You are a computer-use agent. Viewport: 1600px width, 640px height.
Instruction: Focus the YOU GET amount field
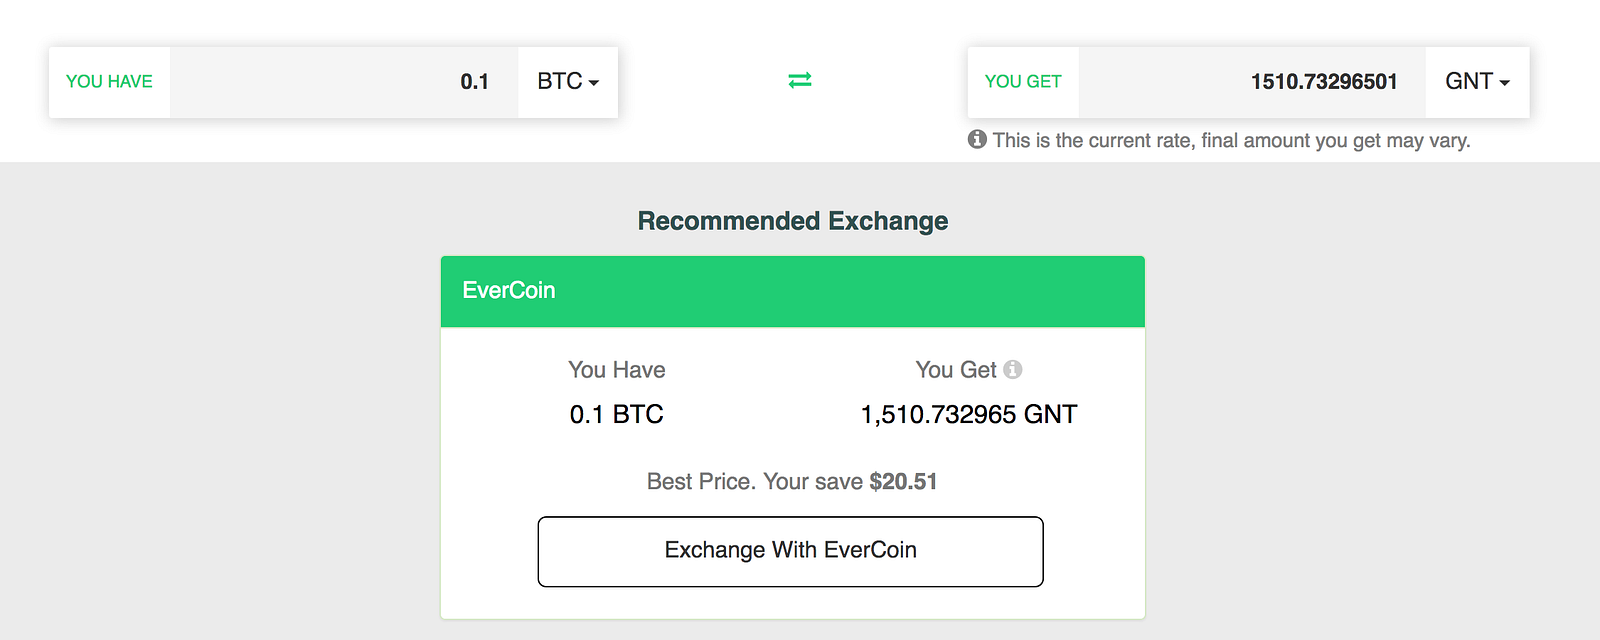click(x=1251, y=82)
